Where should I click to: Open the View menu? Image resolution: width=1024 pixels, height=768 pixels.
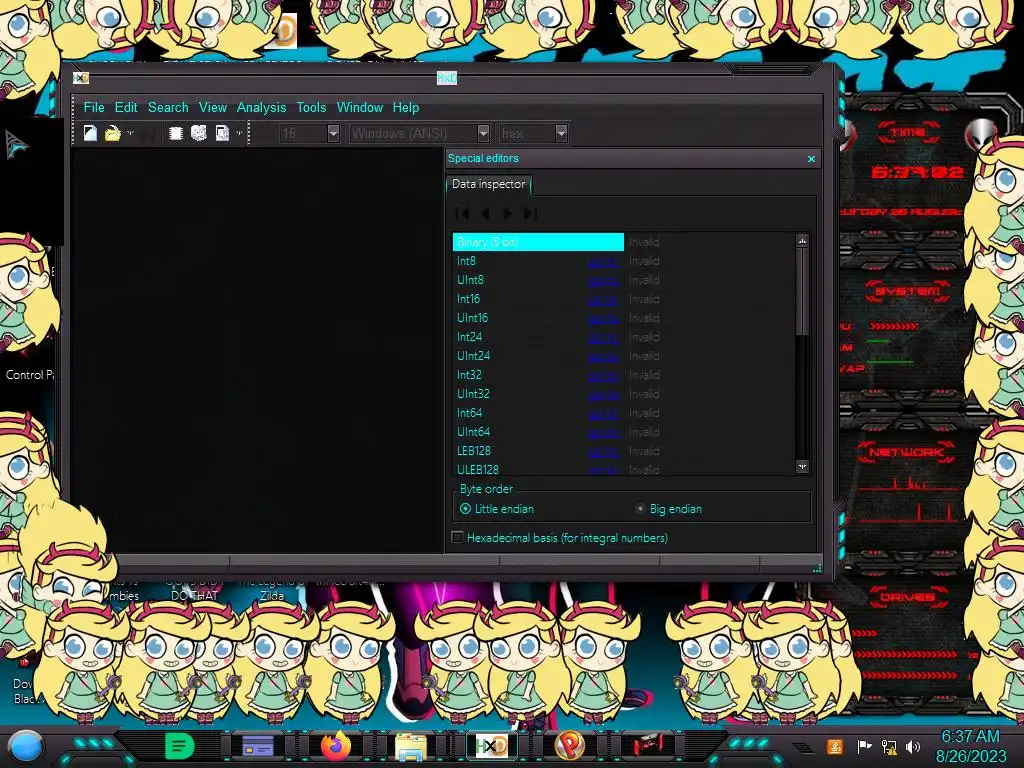(x=213, y=107)
